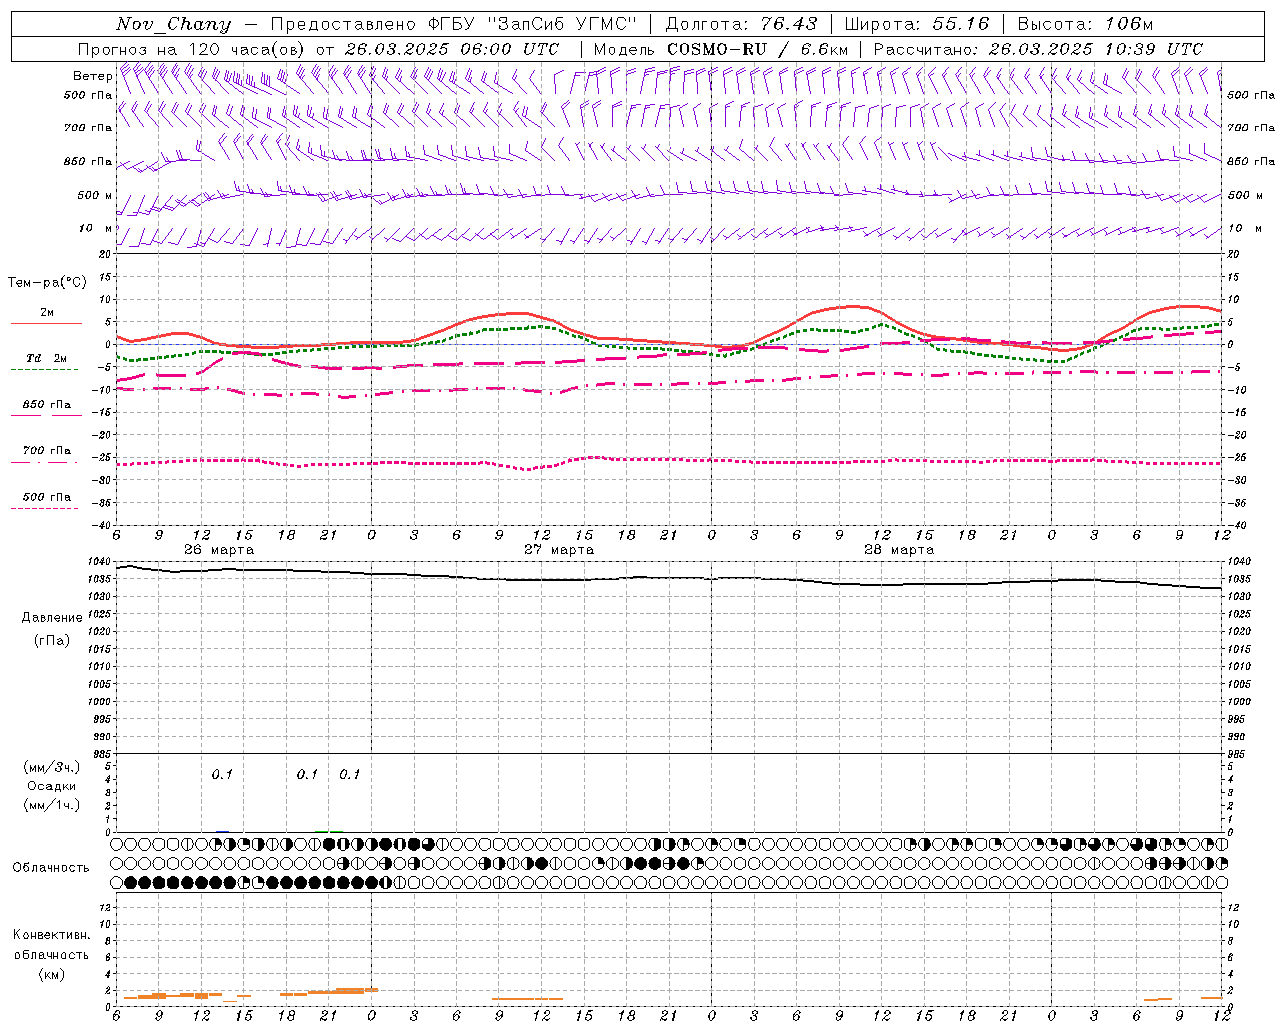Click the Nov_Chany station name in header
The image size is (1280, 1024).
coord(173,24)
